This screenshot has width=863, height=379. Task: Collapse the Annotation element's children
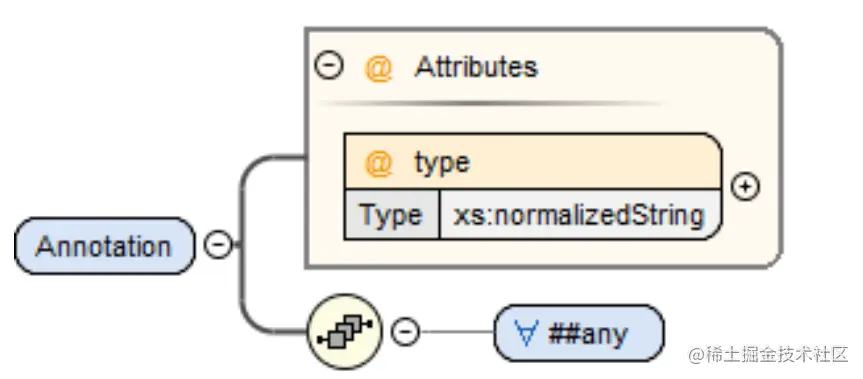(218, 244)
